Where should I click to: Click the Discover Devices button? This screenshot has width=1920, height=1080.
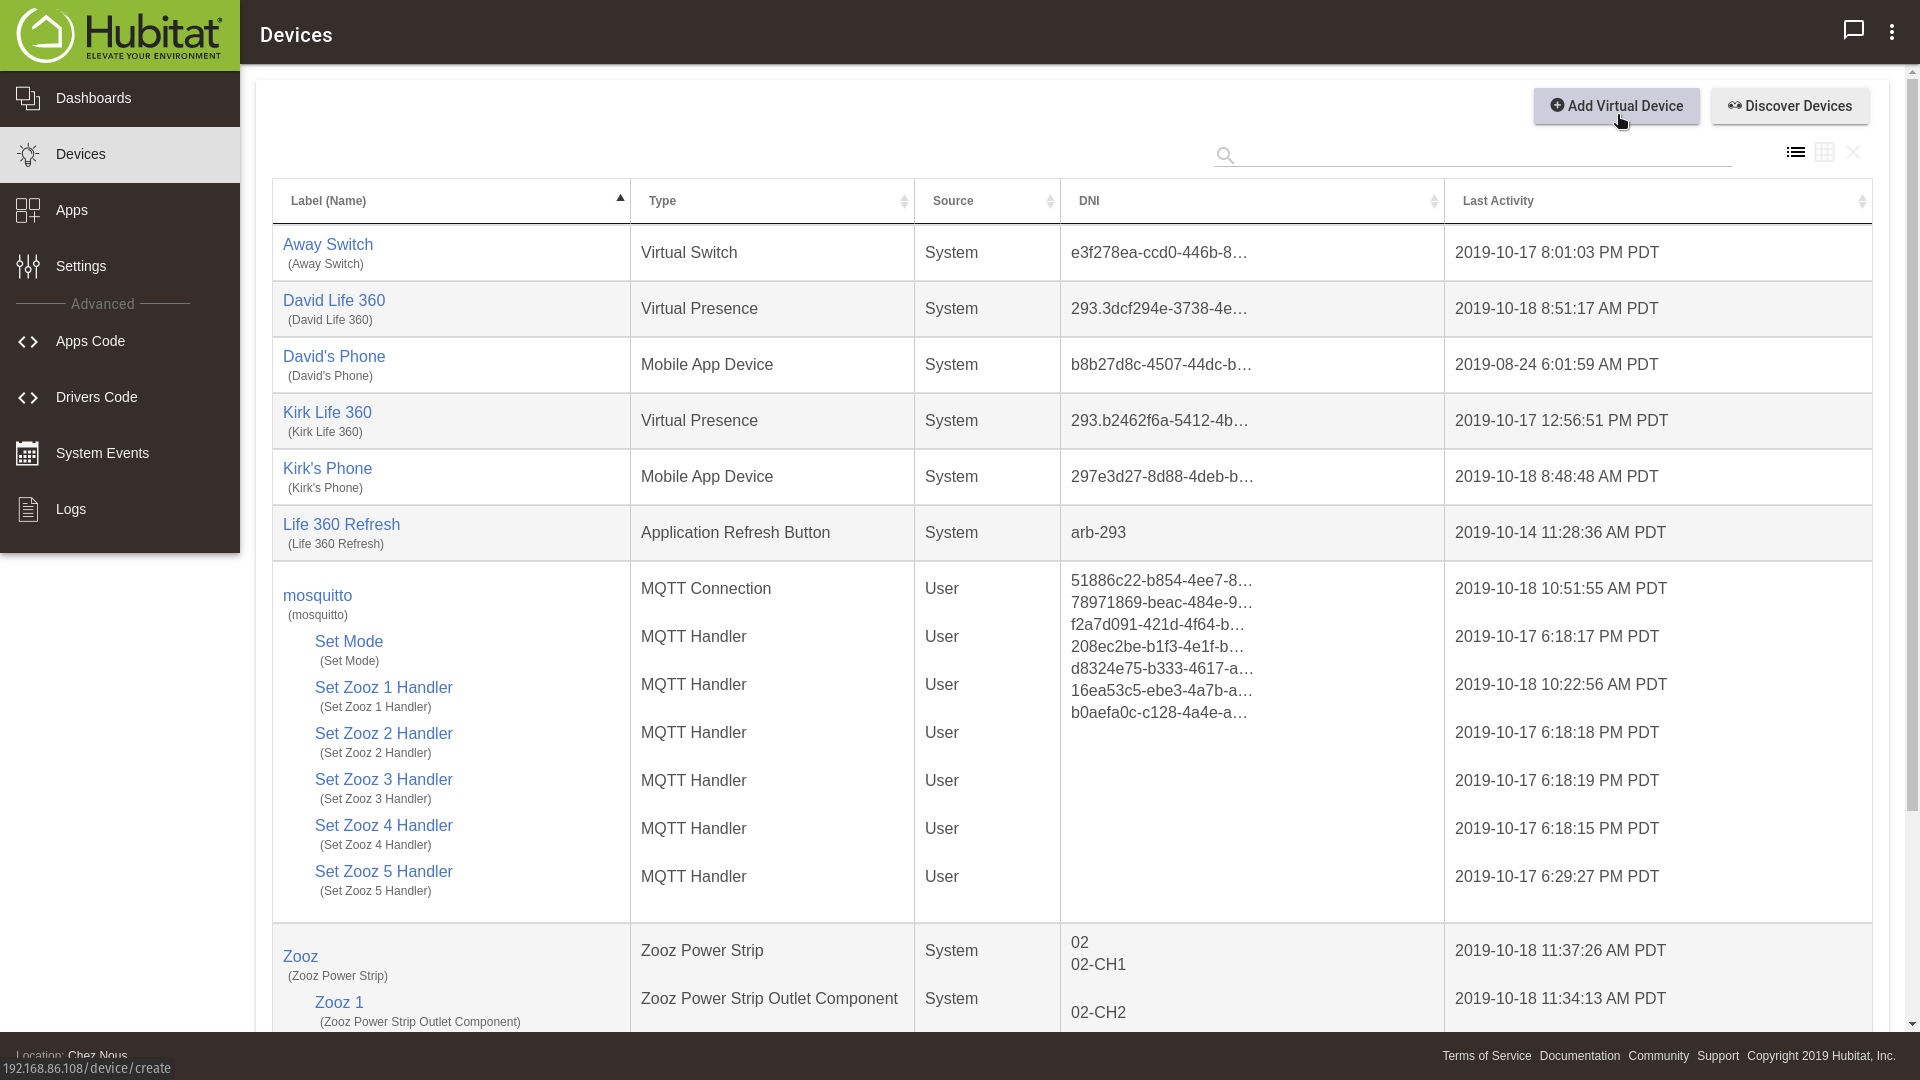pyautogui.click(x=1789, y=106)
